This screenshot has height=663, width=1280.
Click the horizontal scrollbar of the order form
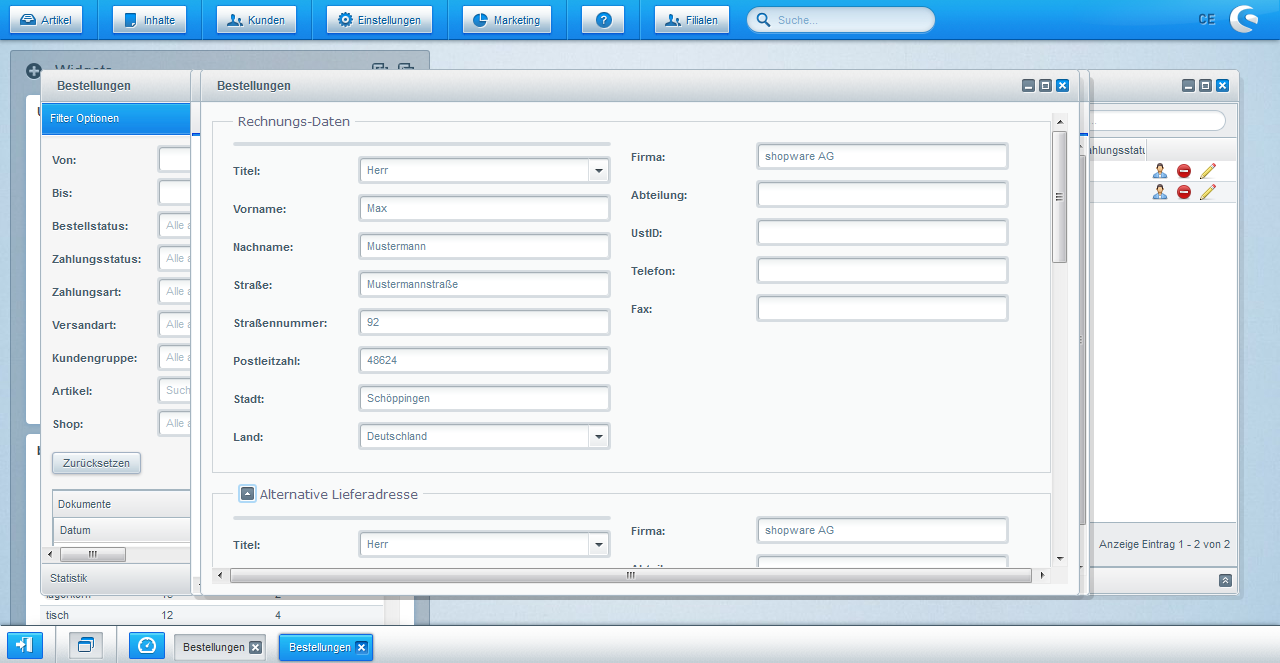click(631, 576)
